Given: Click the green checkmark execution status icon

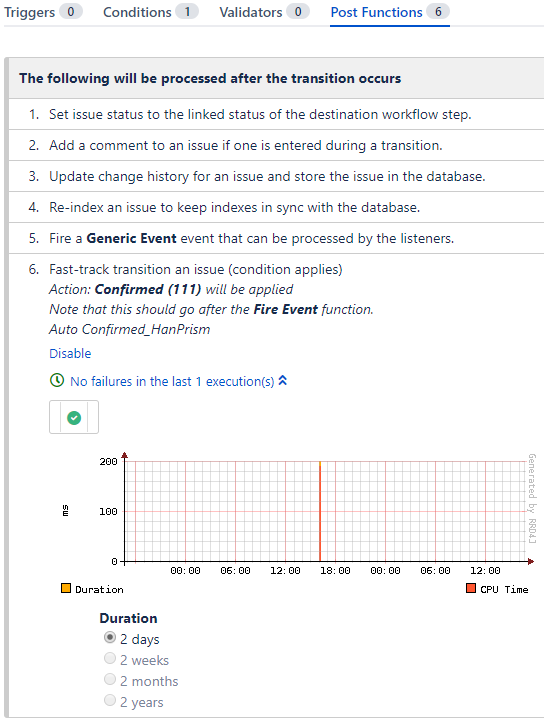Looking at the screenshot, I should [74, 418].
